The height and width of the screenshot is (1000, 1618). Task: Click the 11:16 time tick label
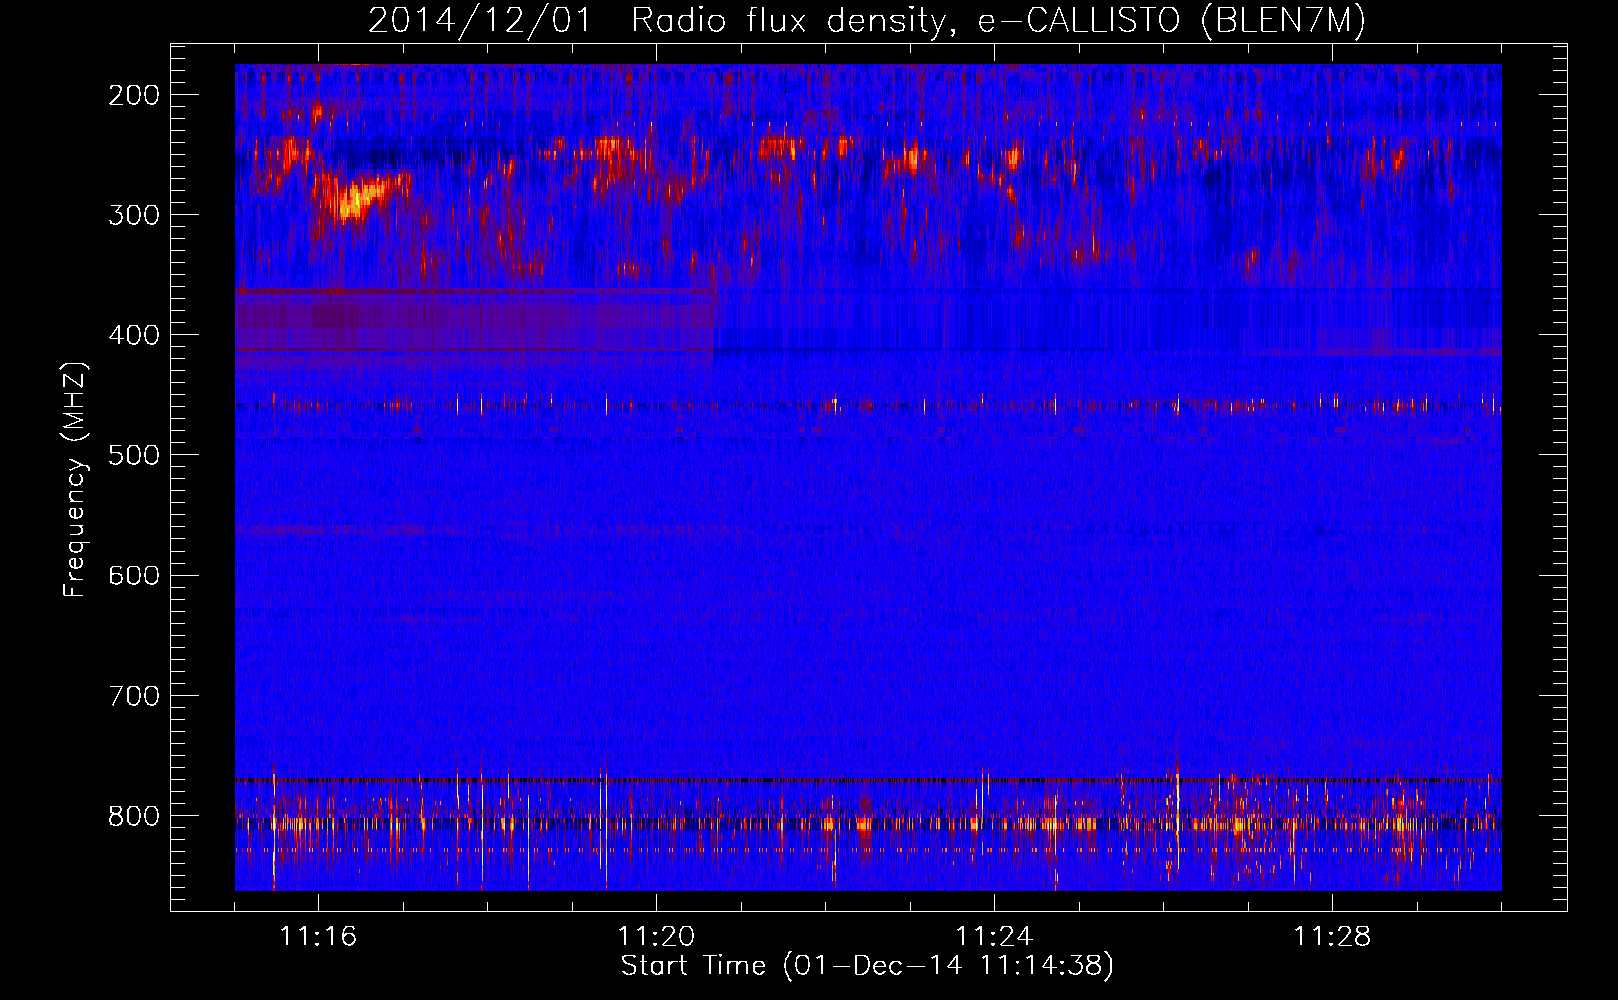click(318, 937)
